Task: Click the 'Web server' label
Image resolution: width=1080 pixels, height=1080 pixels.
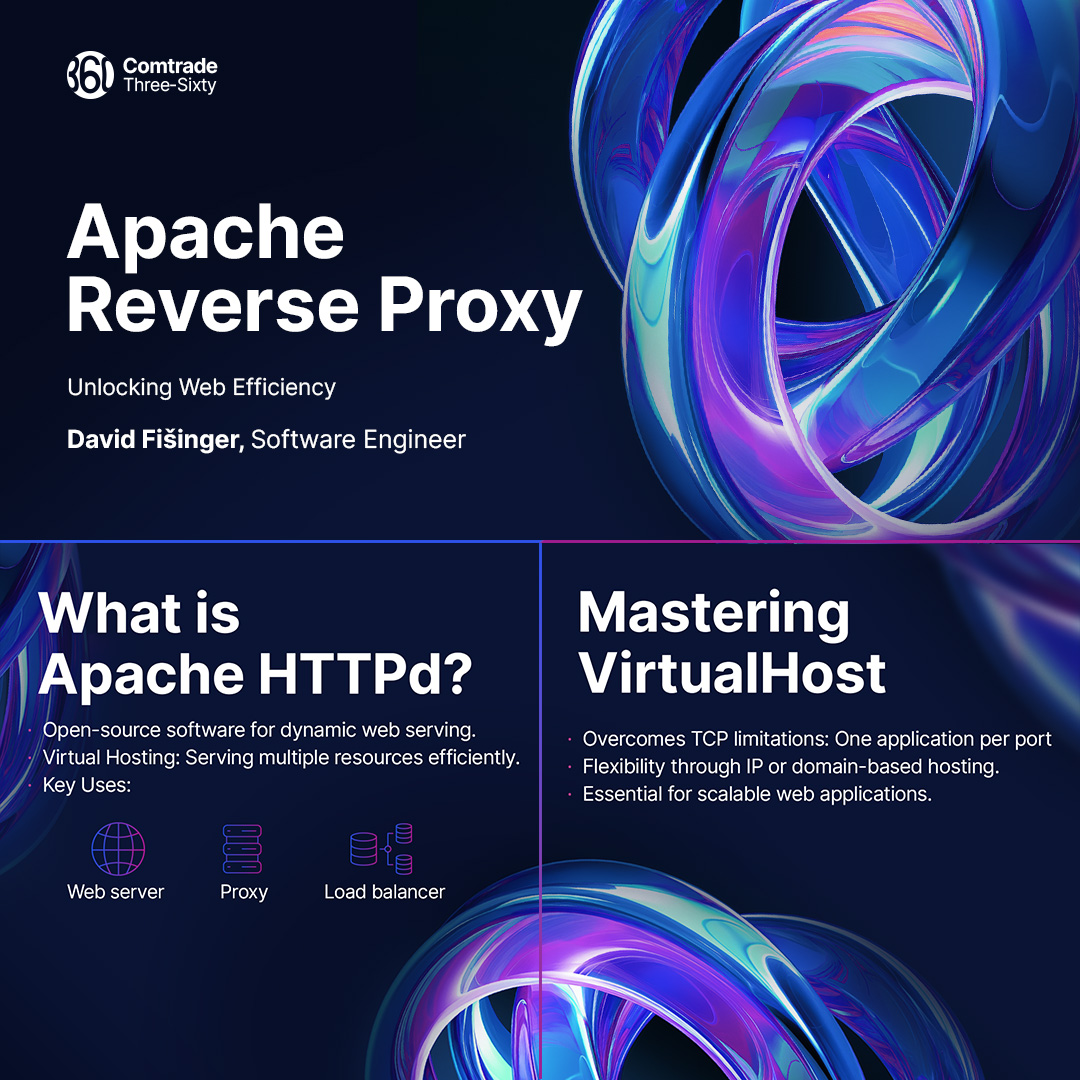Action: [x=116, y=892]
